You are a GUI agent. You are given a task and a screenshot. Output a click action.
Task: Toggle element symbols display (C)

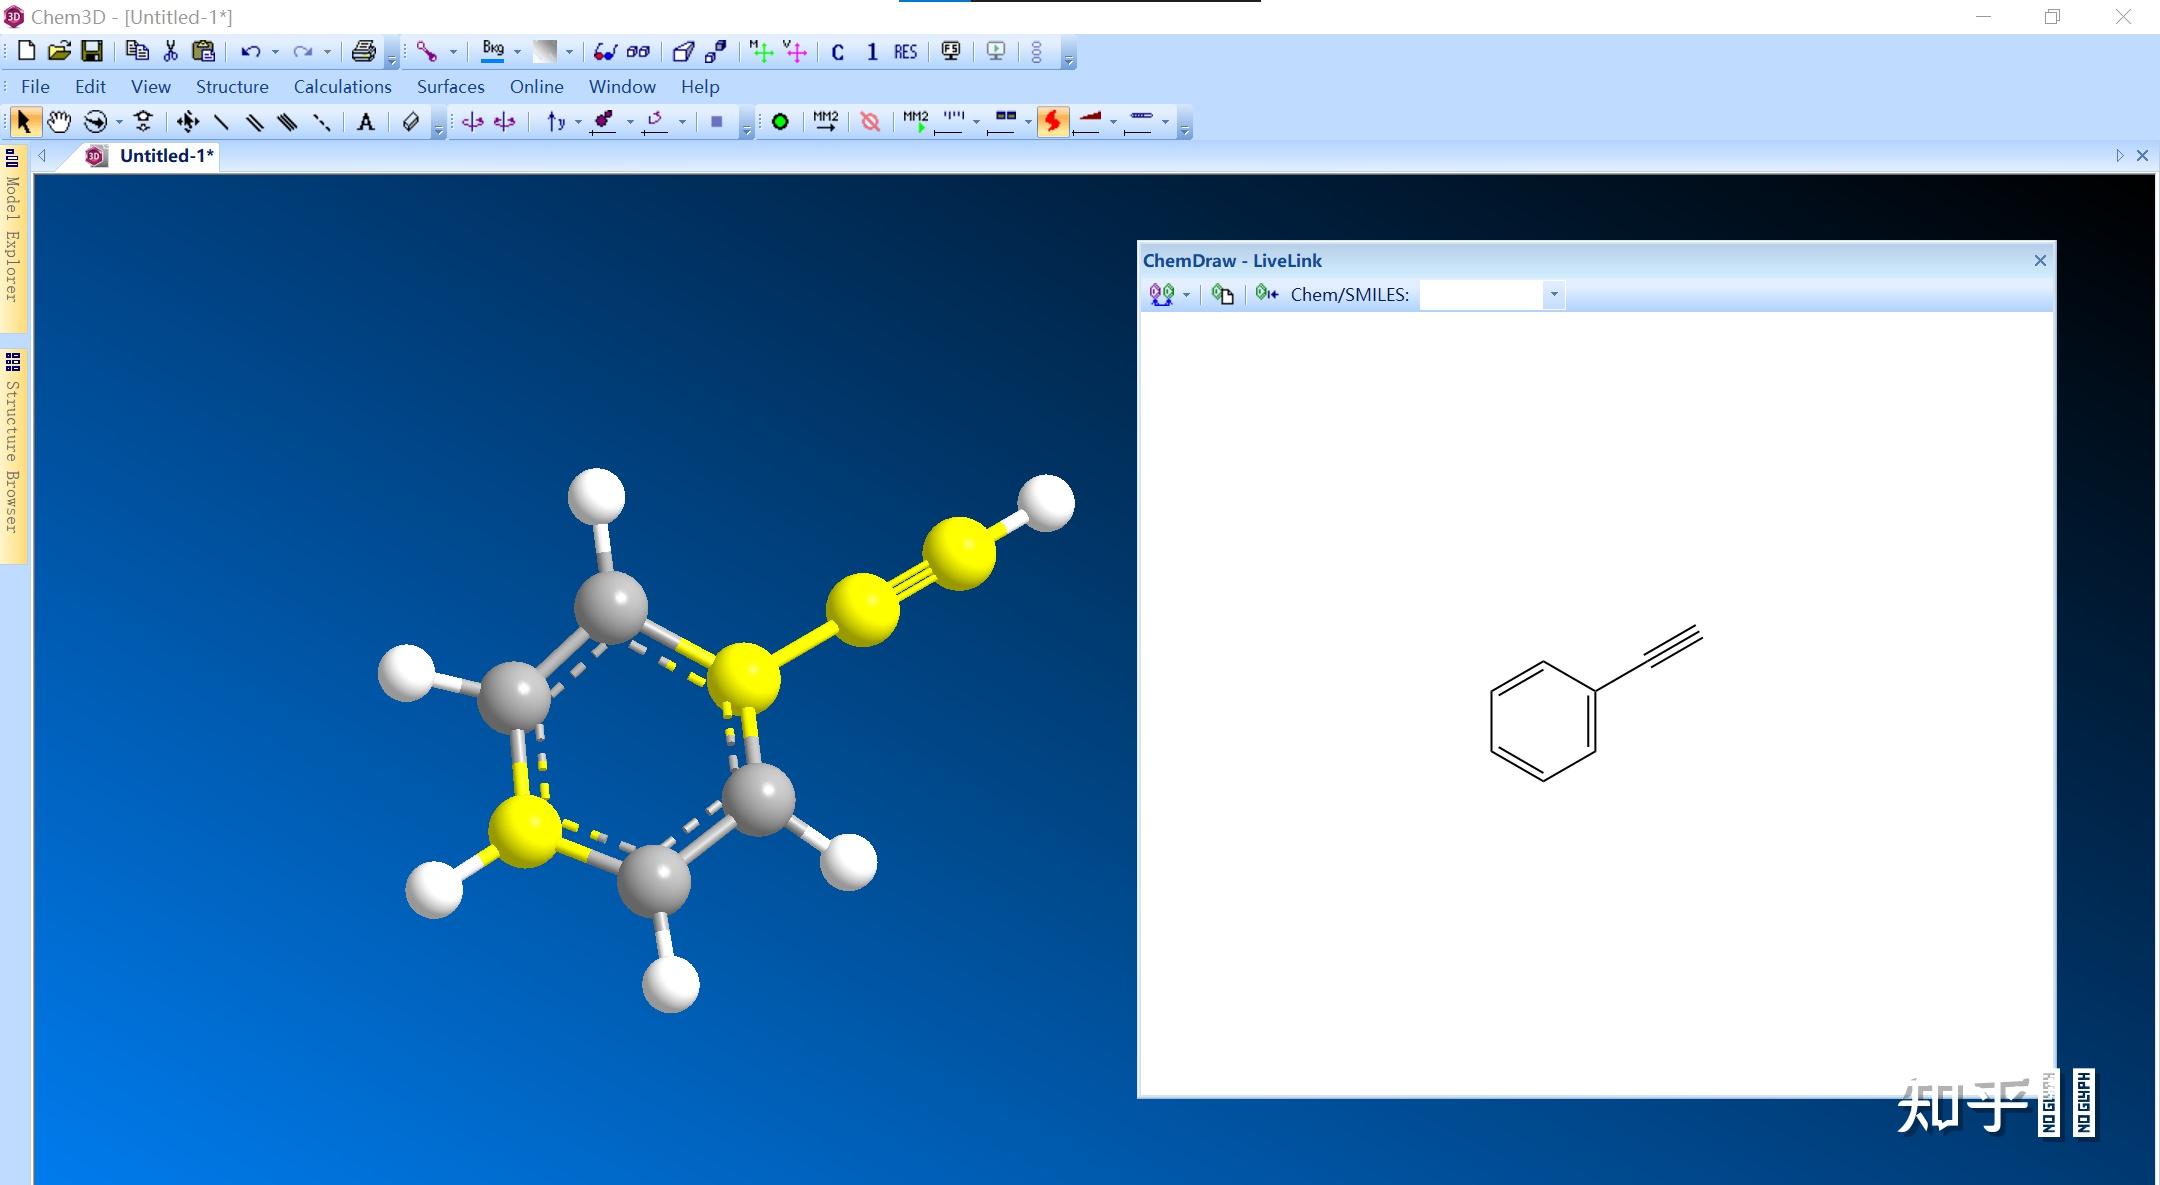coord(838,52)
